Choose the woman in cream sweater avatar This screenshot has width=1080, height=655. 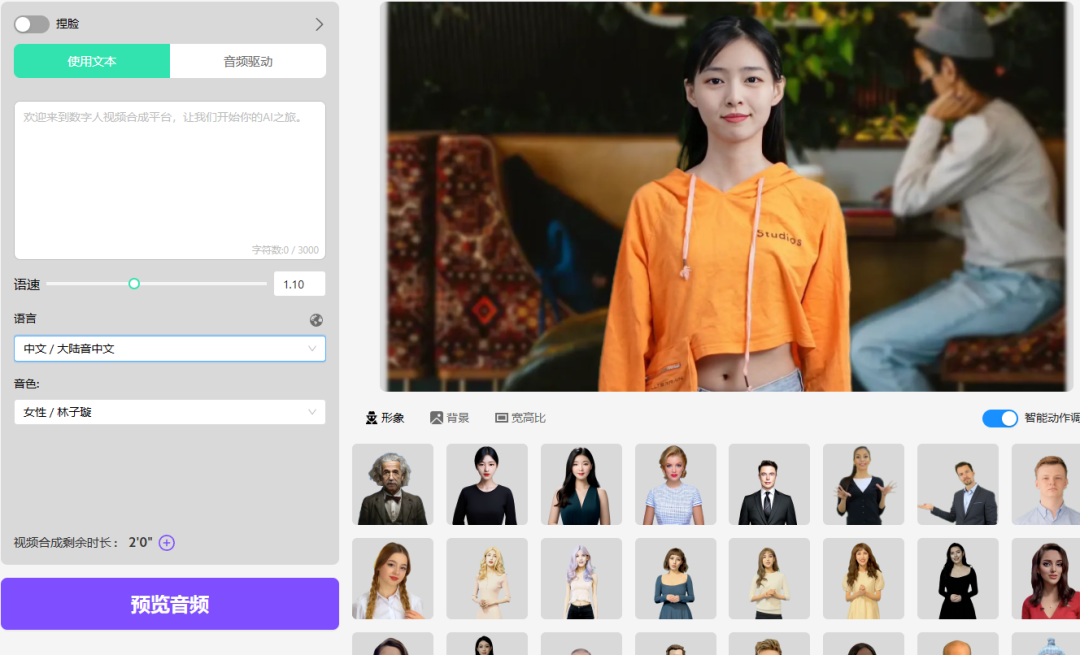point(769,579)
